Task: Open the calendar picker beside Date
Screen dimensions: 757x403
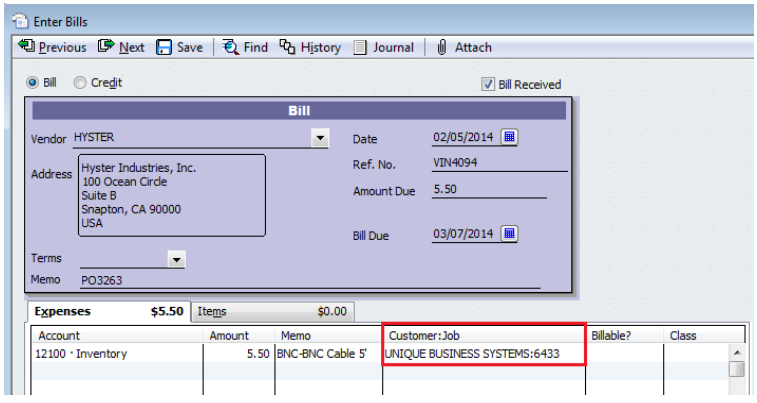Action: pos(509,137)
